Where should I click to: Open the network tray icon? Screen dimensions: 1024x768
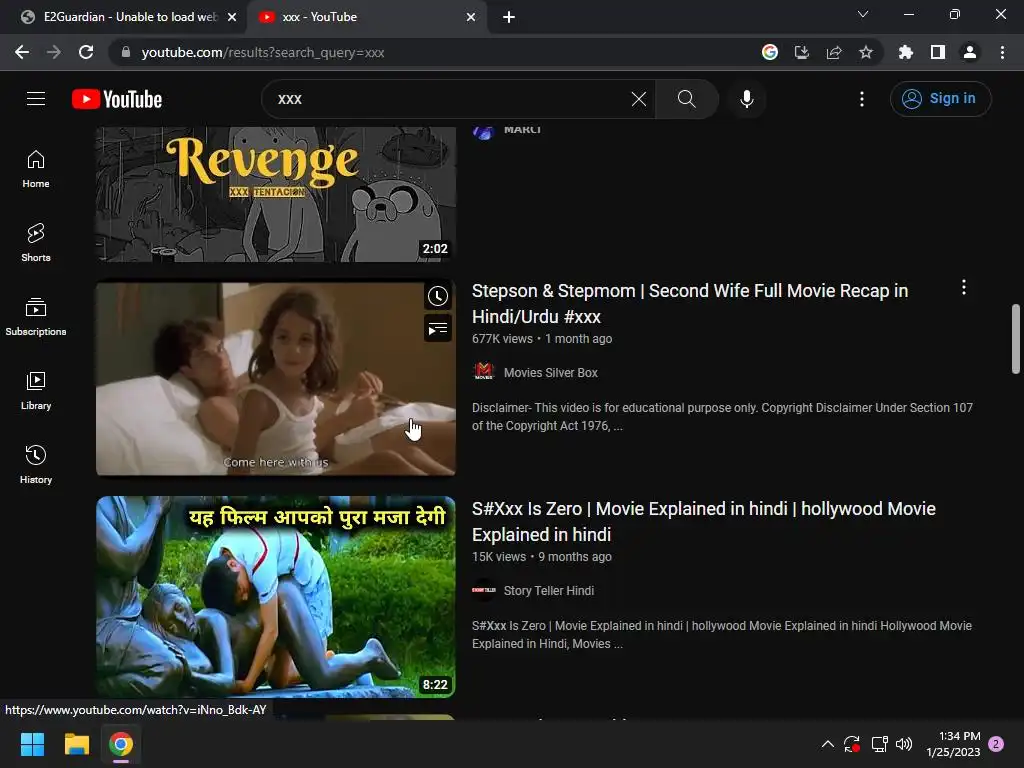point(879,744)
